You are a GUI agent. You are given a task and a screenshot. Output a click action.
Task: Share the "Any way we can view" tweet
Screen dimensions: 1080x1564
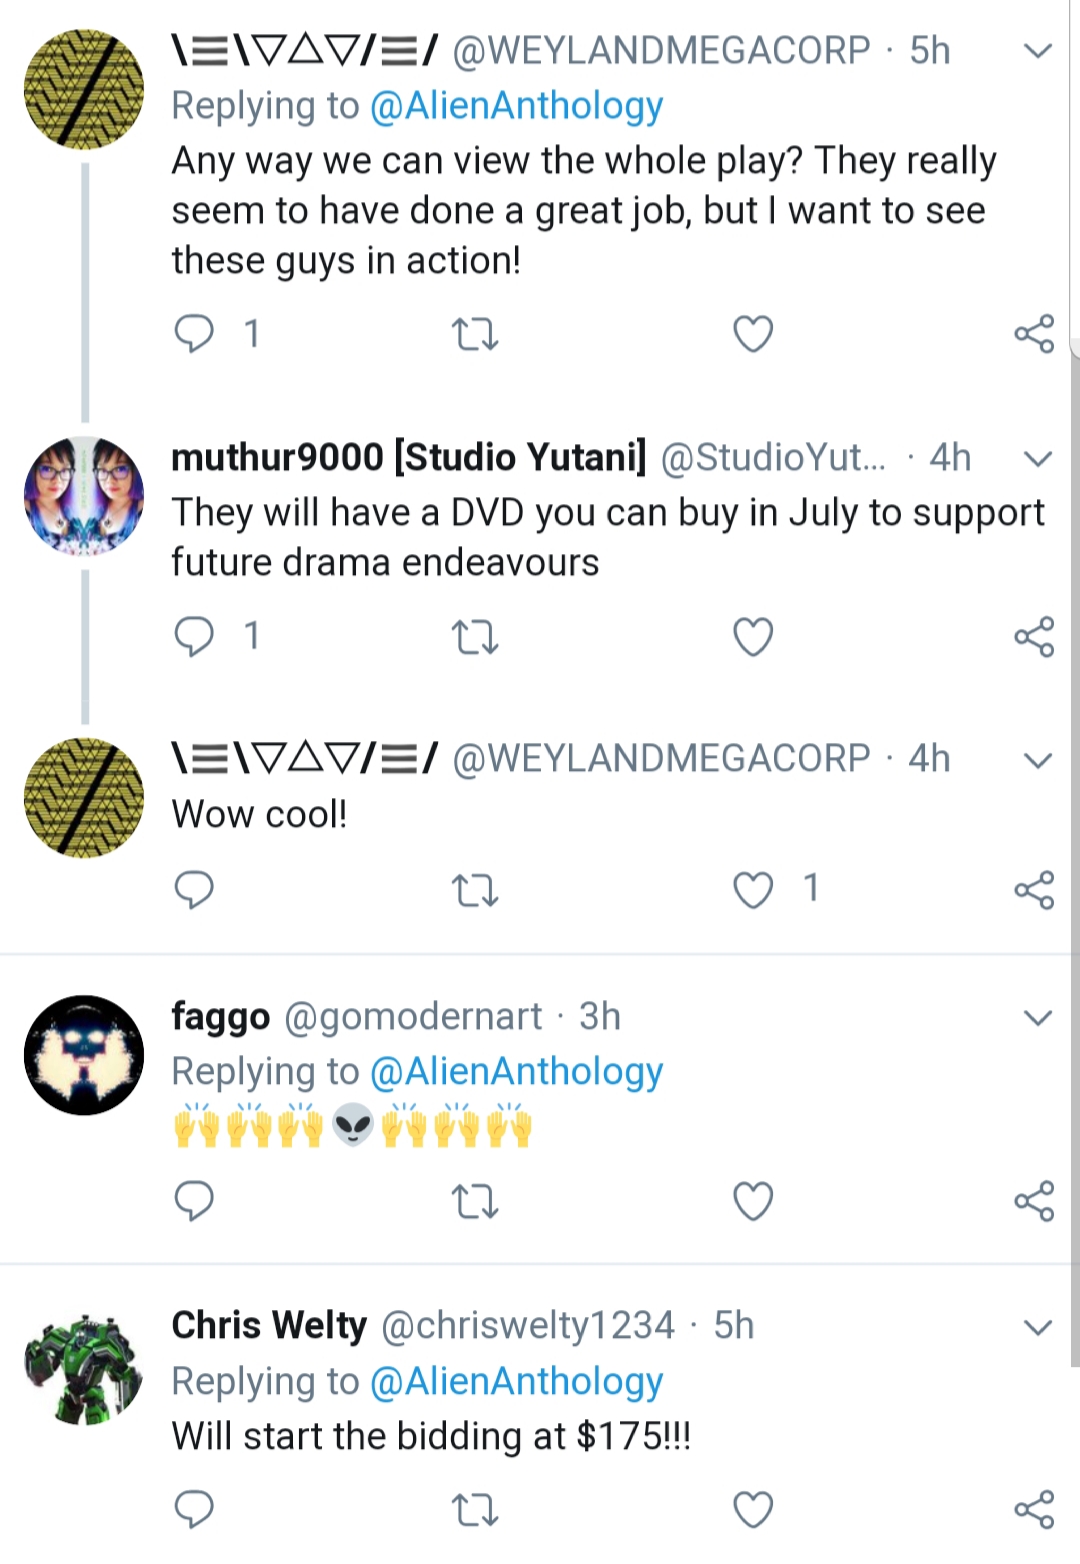[x=1034, y=334]
